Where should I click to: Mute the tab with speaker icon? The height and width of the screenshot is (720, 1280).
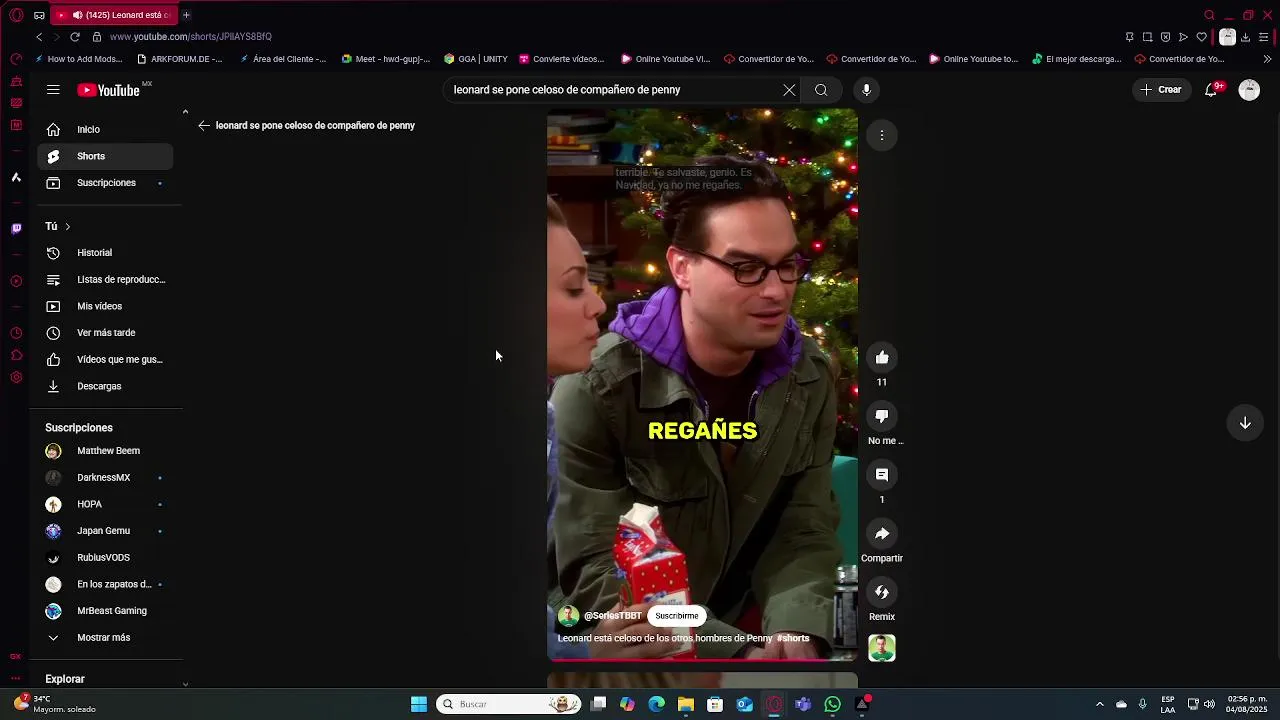pyautogui.click(x=77, y=15)
